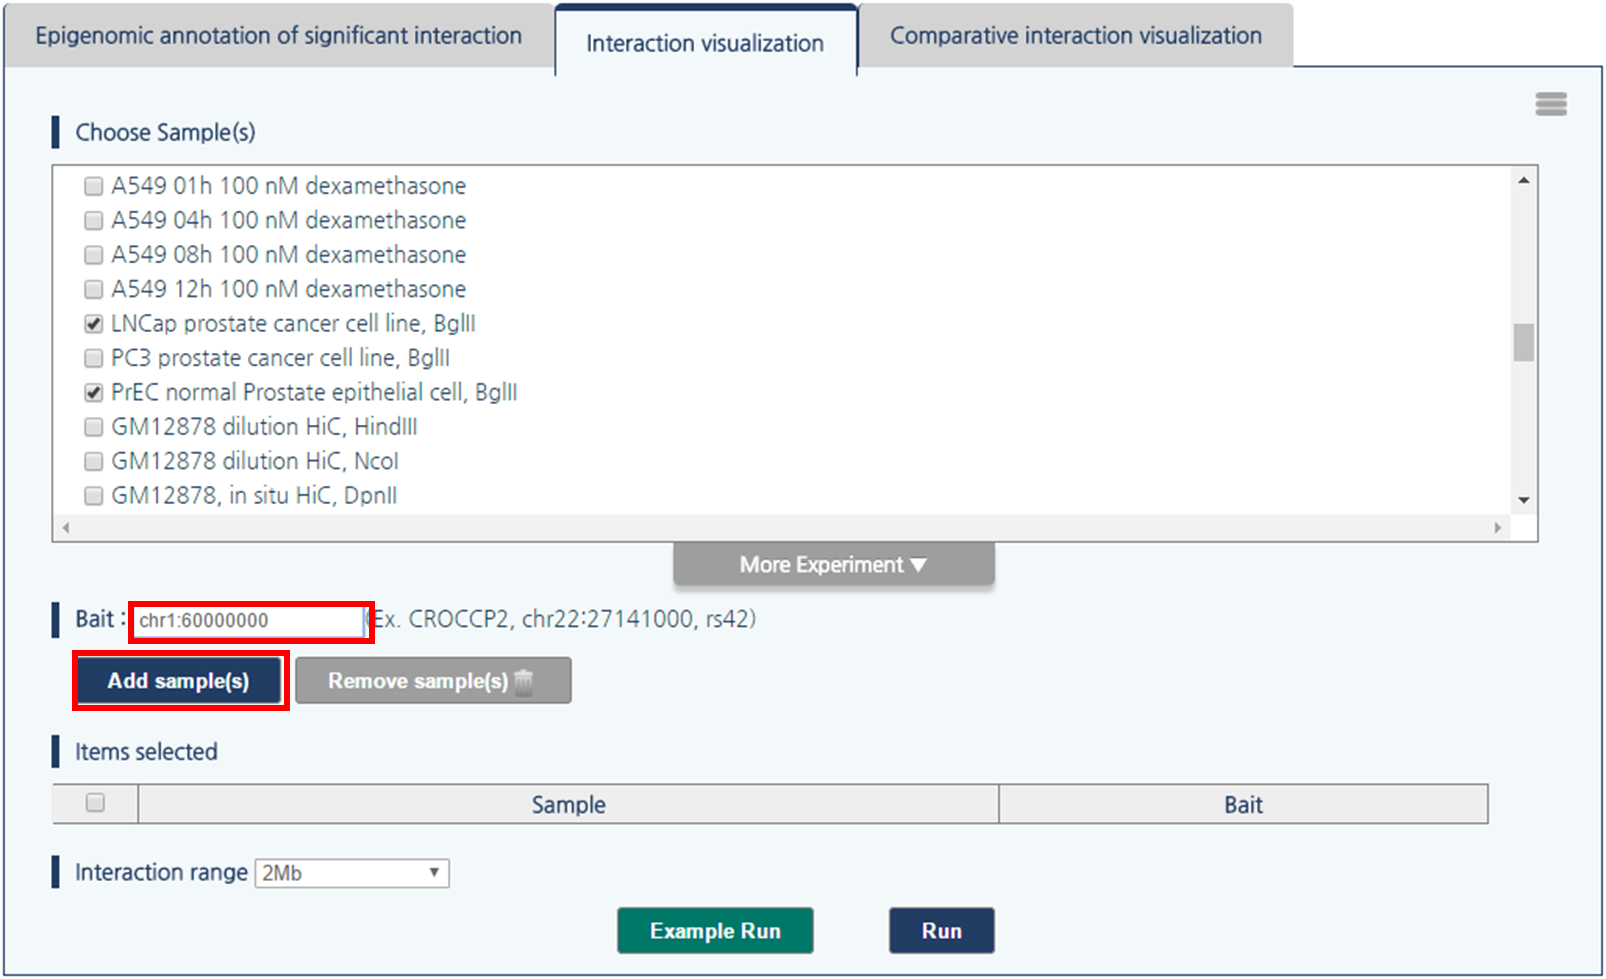This screenshot has width=1606, height=979.
Task: Open the hamburger menu icon
Action: coord(1551,104)
